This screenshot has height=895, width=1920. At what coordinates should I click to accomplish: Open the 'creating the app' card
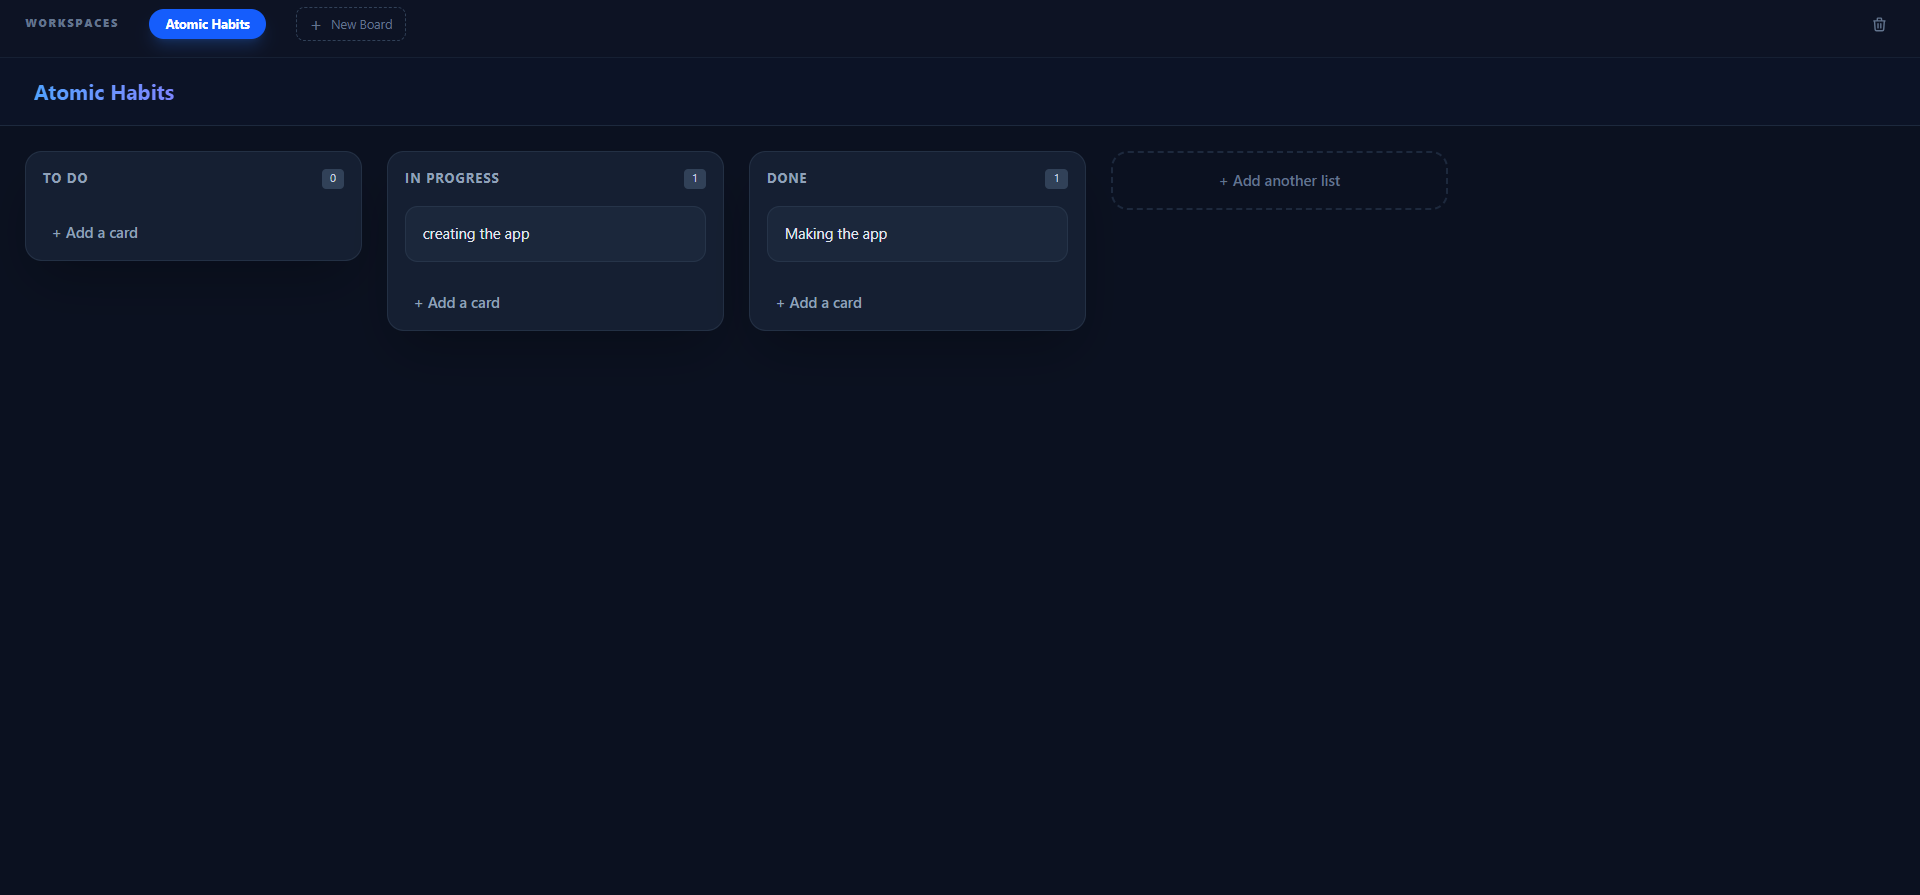click(555, 234)
